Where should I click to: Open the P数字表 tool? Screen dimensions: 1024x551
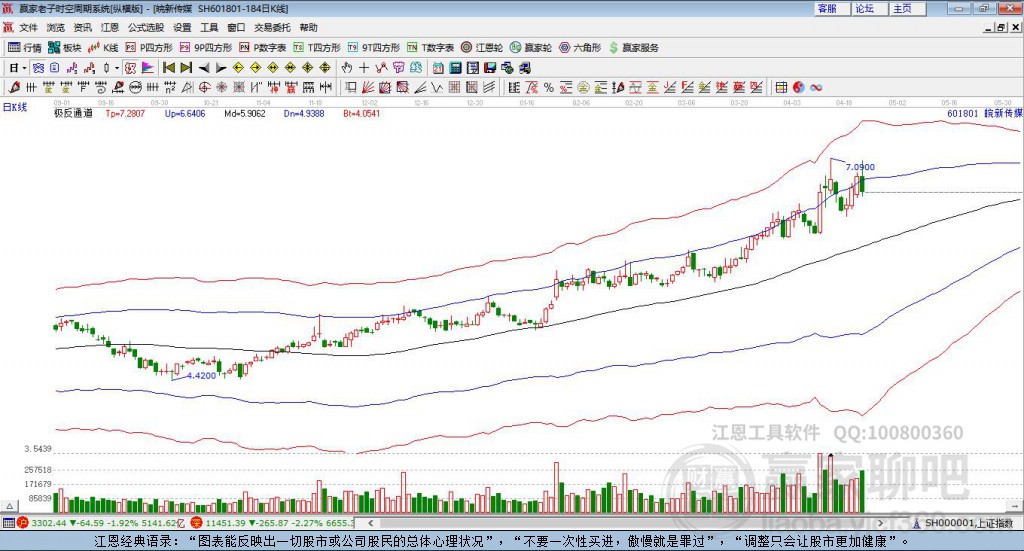263,48
